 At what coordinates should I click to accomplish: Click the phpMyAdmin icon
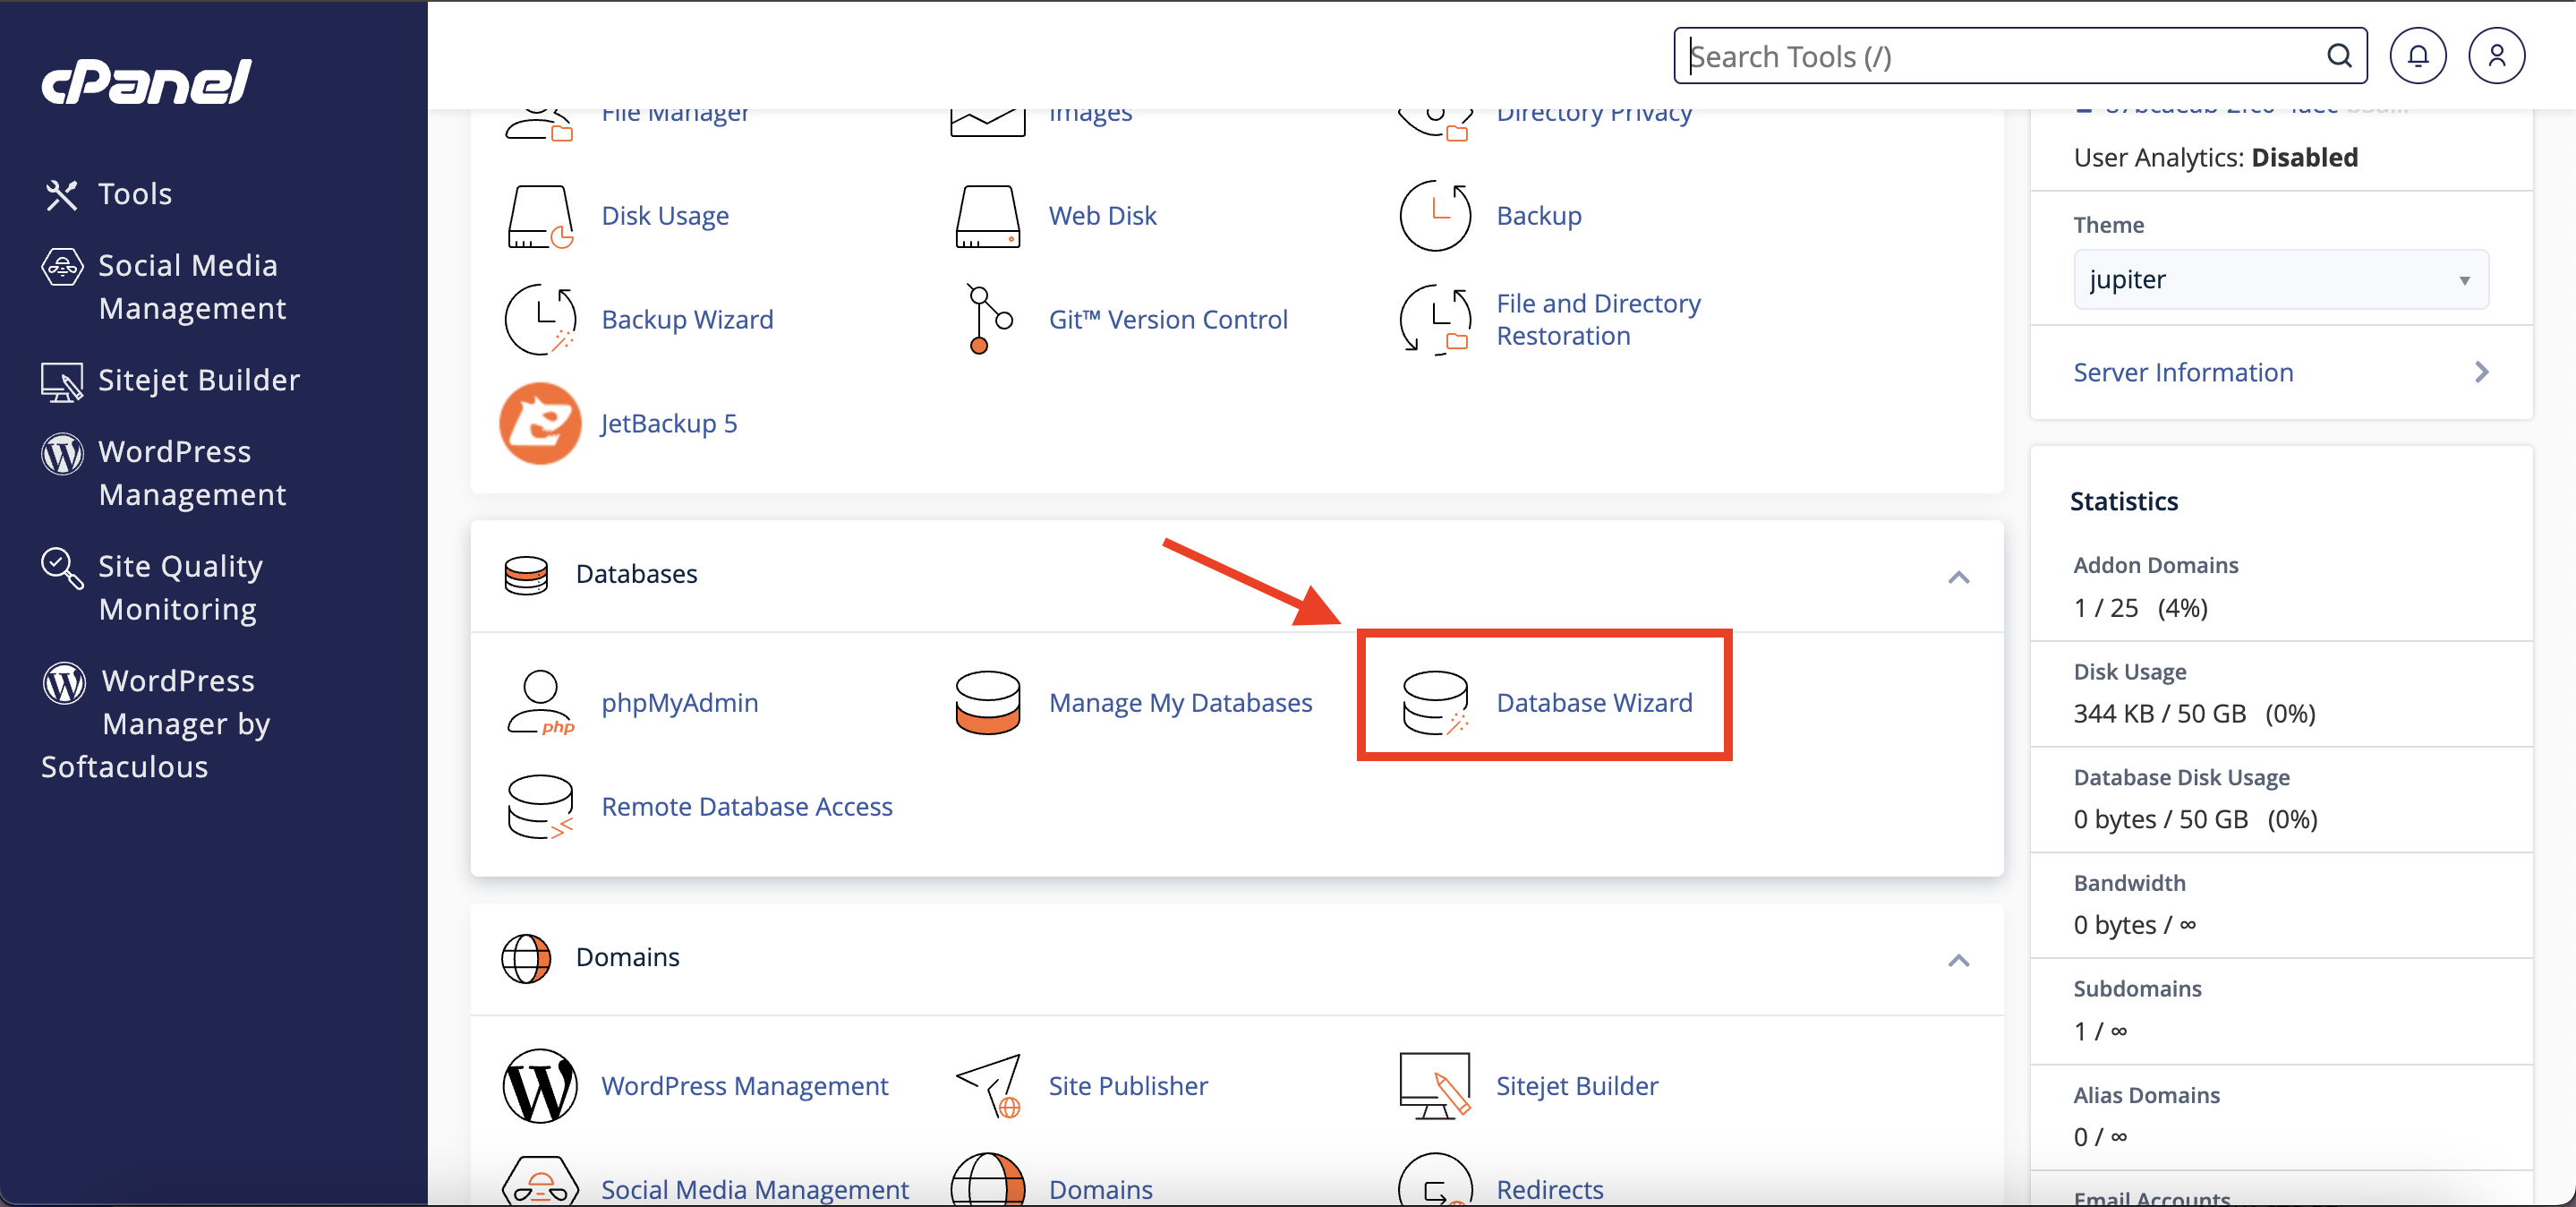tap(541, 703)
